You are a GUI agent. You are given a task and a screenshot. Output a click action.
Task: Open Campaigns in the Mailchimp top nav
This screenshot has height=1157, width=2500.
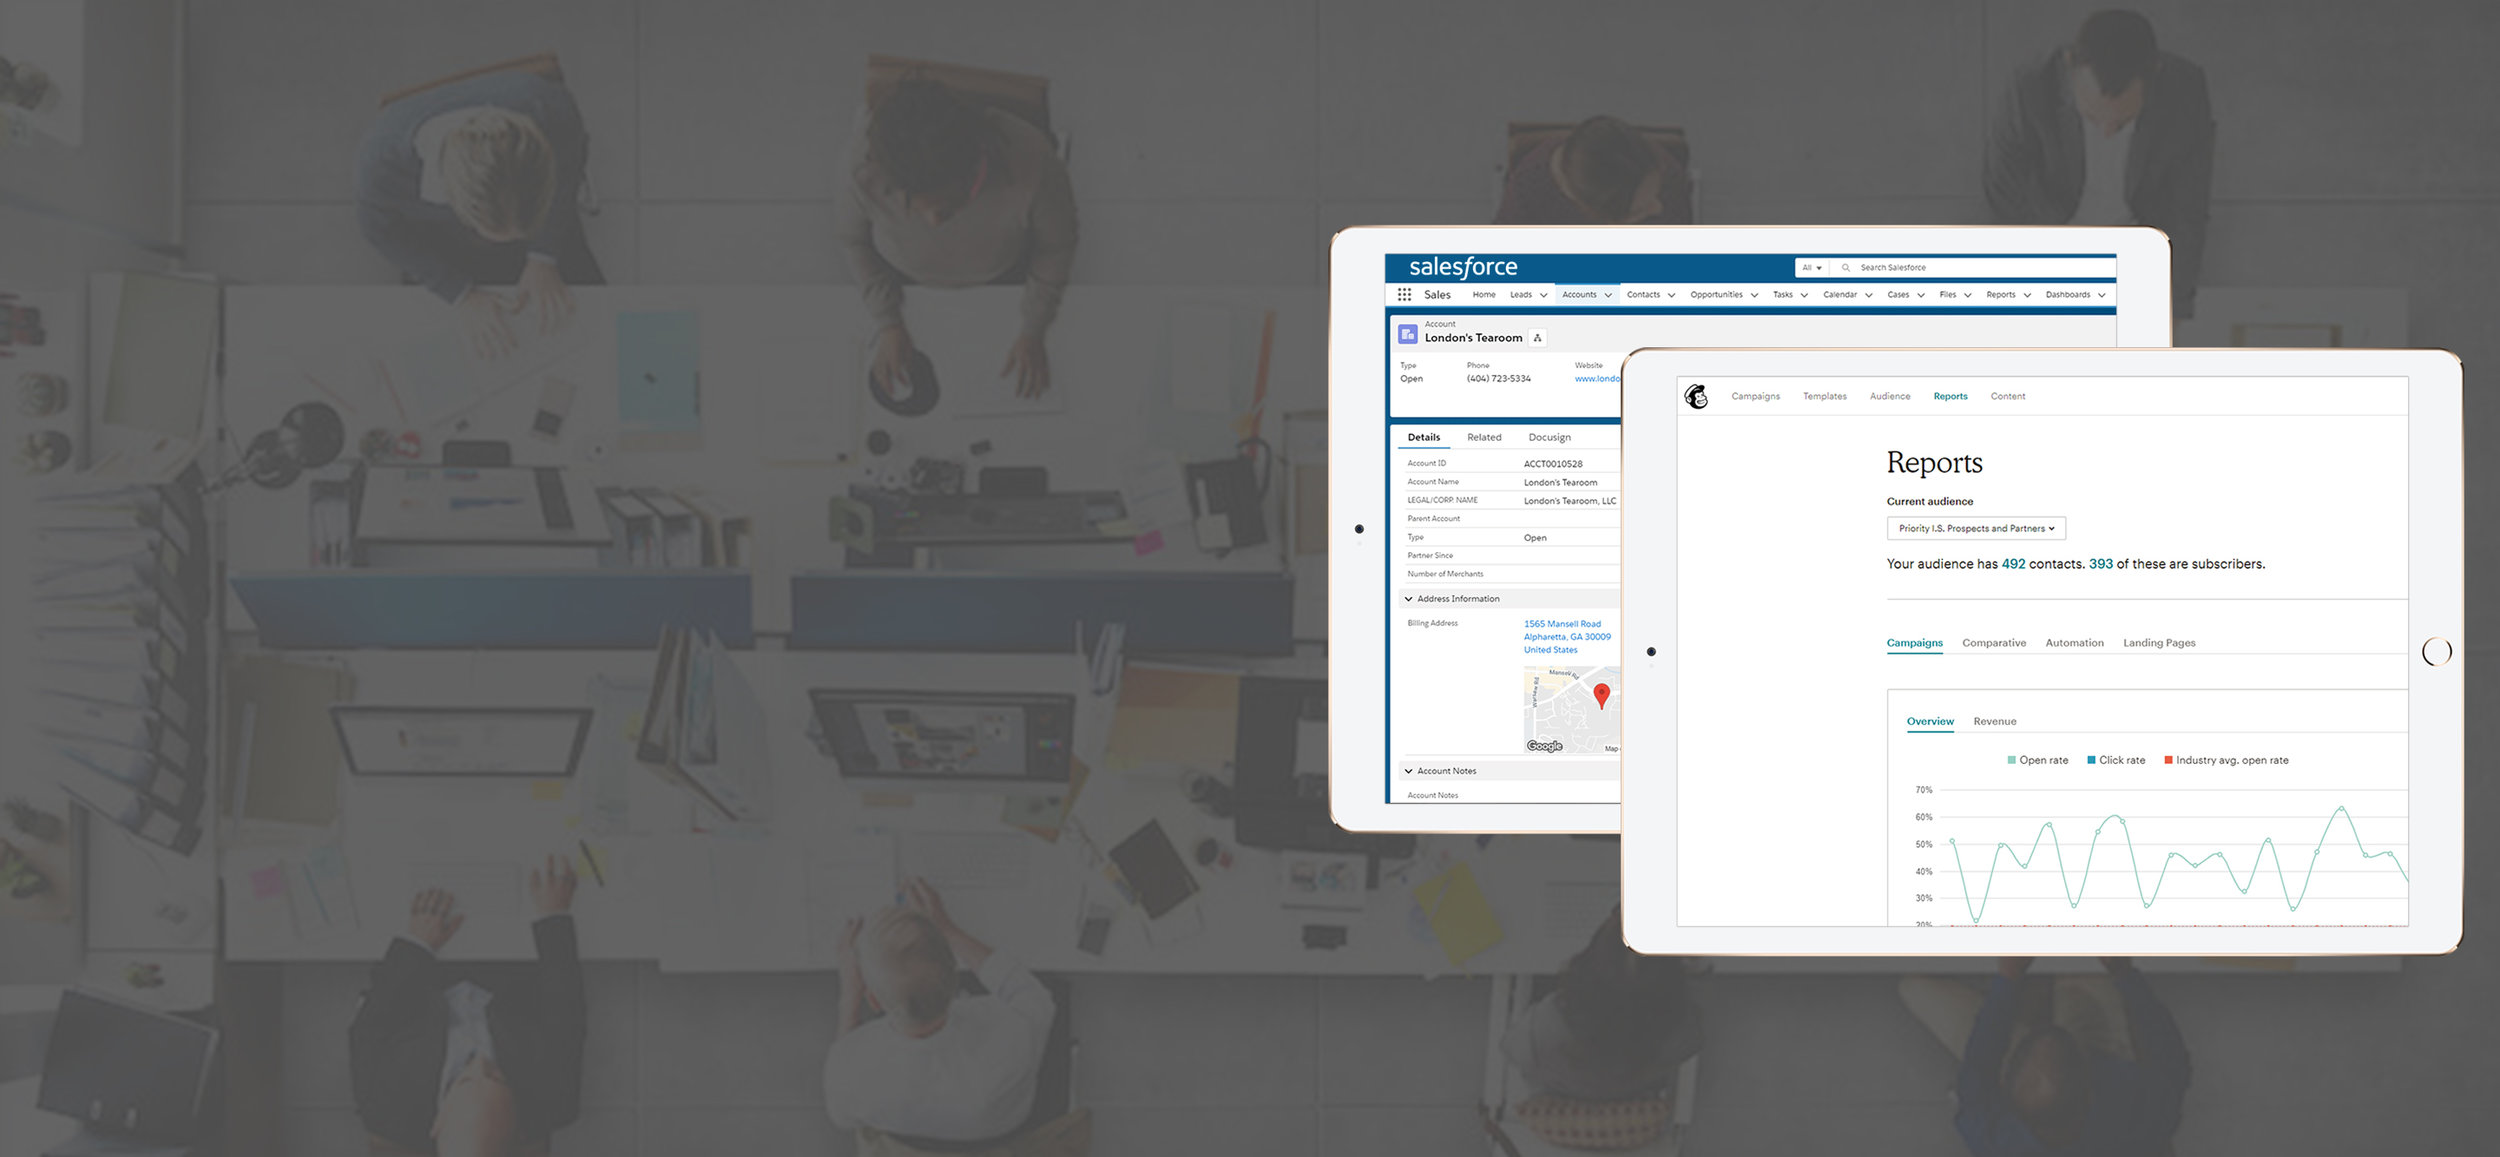(x=1755, y=397)
